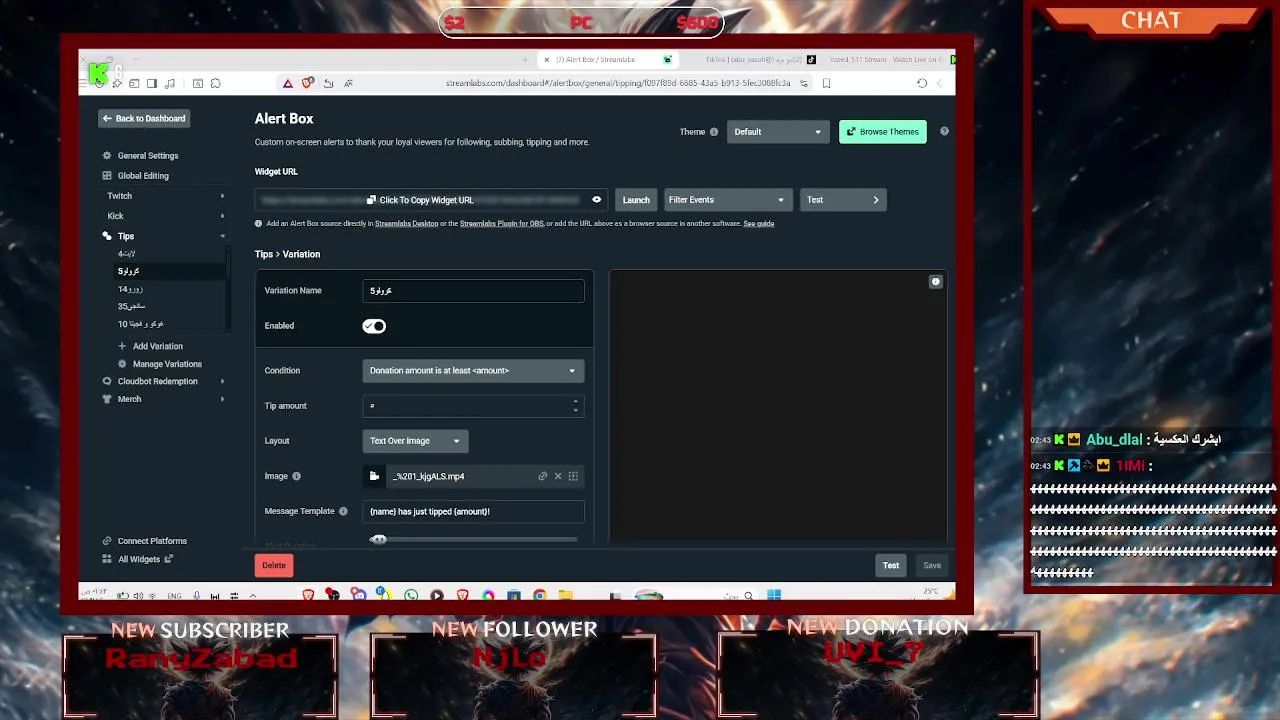The image size is (1280, 720).
Task: Open the See guide link
Action: pos(758,224)
